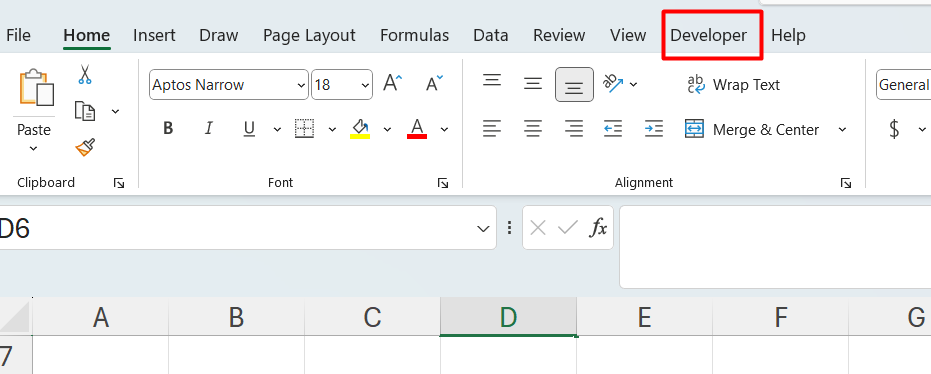
Task: Click the Accounting dollar format icon
Action: click(894, 129)
